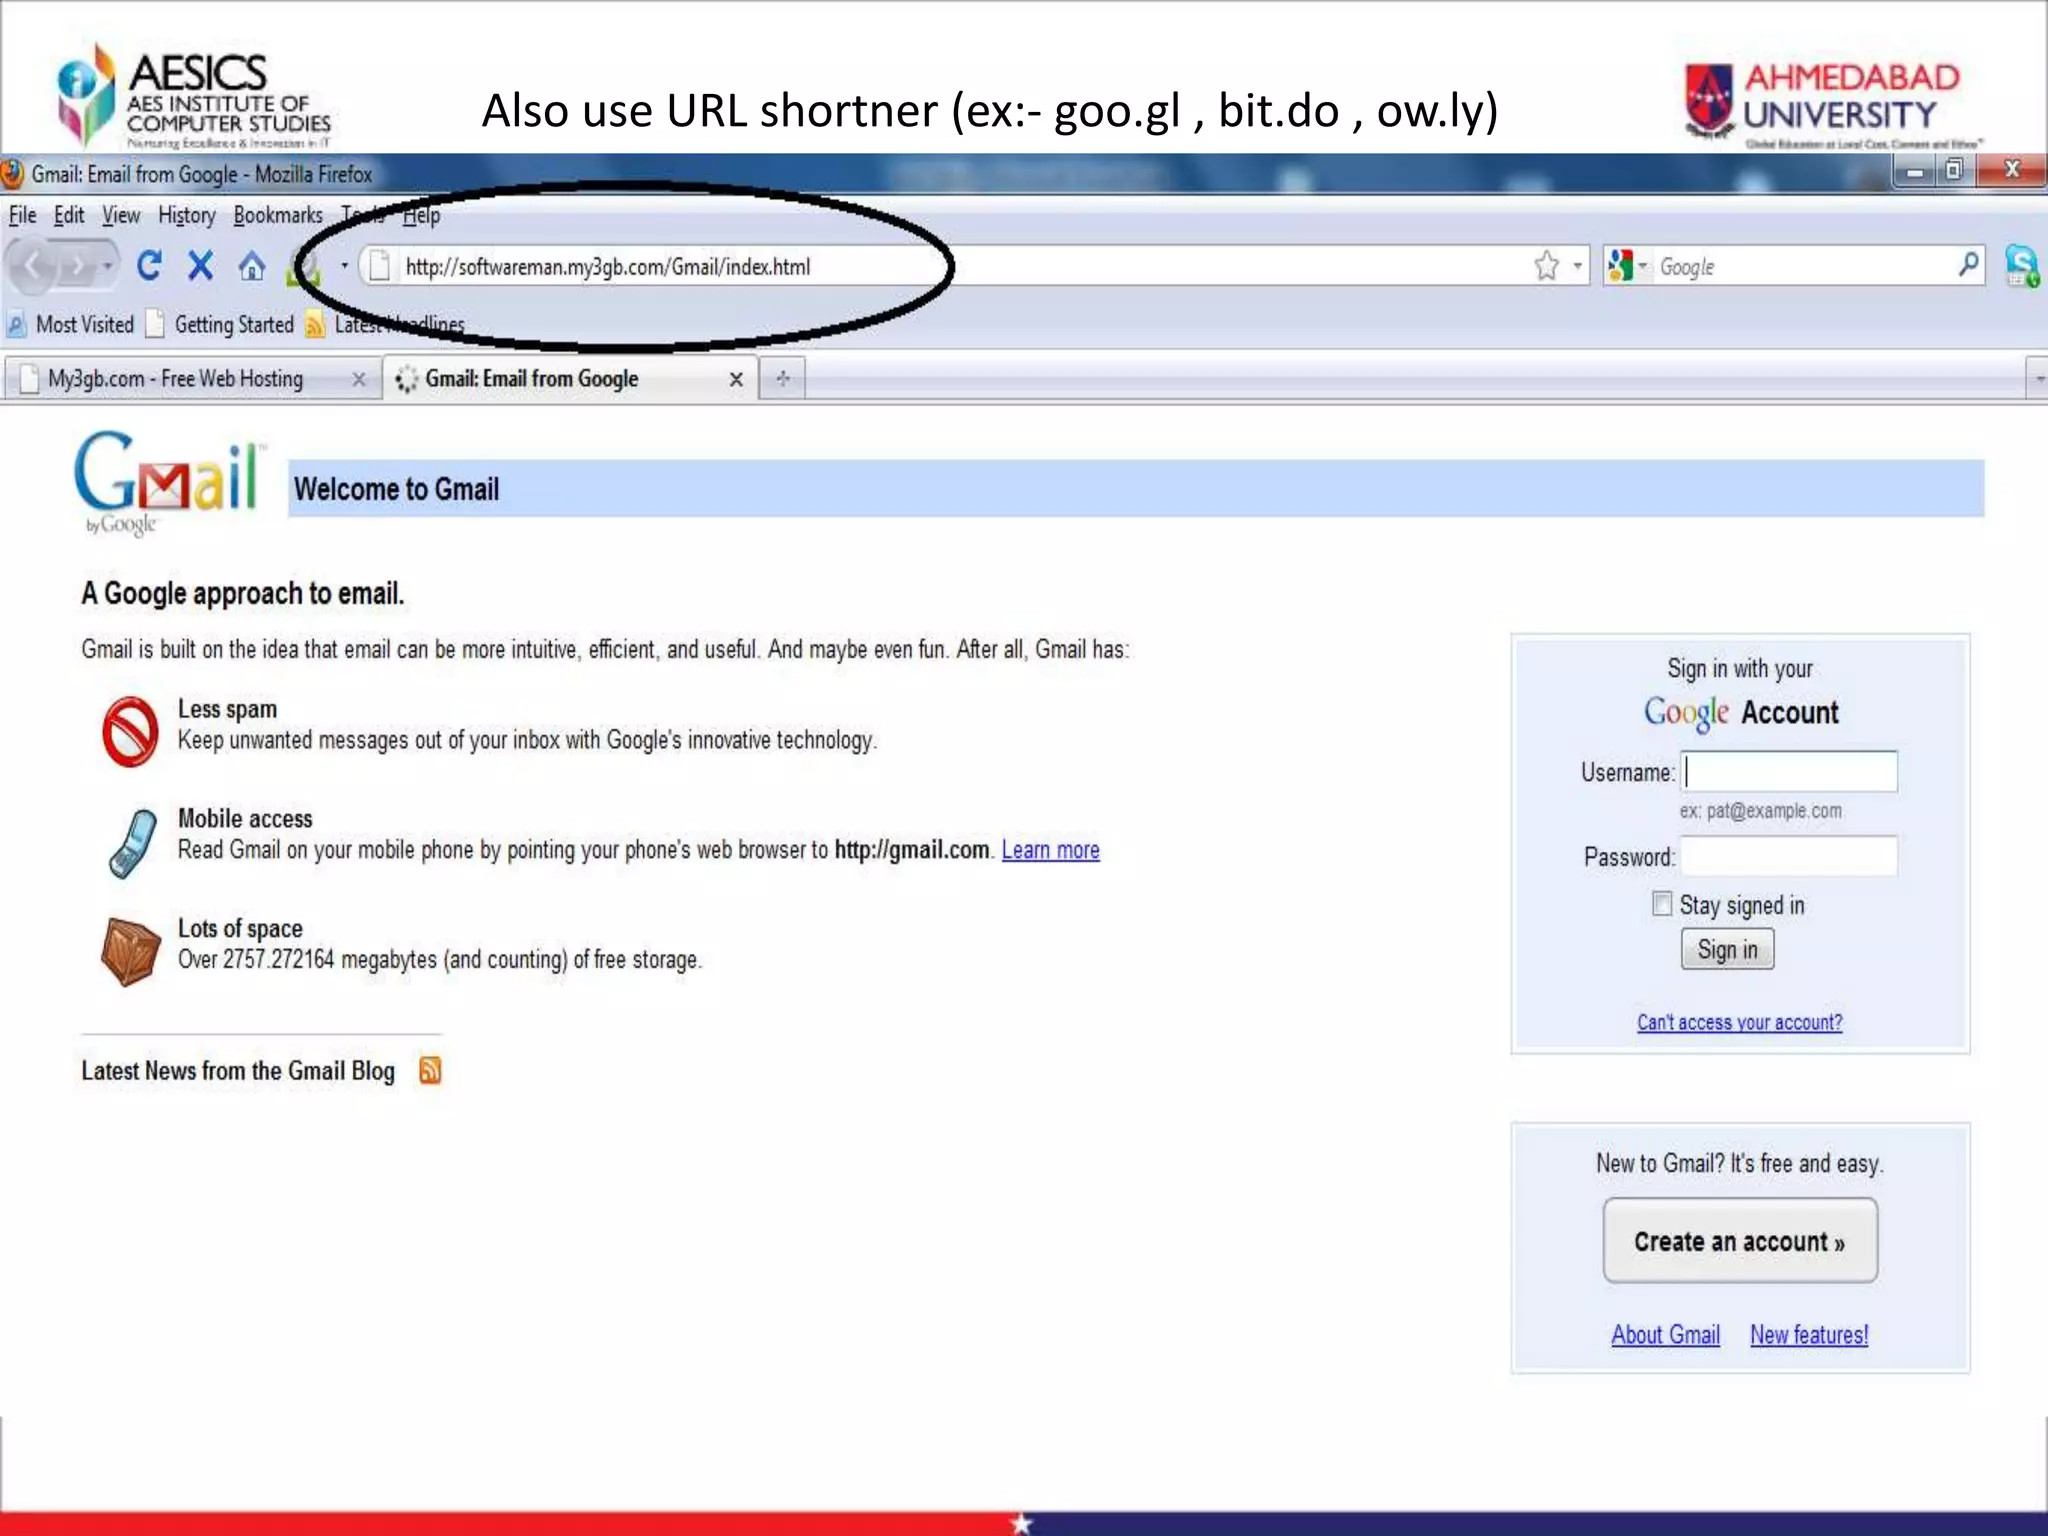The image size is (2048, 1536).
Task: Click the Reload page icon
Action: coord(150,266)
